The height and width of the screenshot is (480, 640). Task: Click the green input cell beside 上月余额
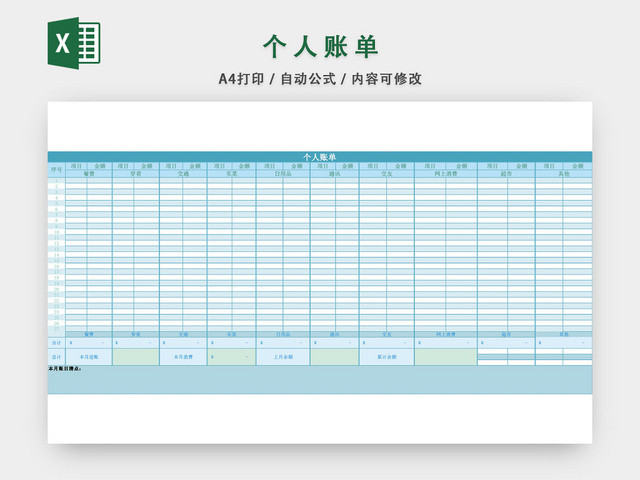[x=334, y=357]
